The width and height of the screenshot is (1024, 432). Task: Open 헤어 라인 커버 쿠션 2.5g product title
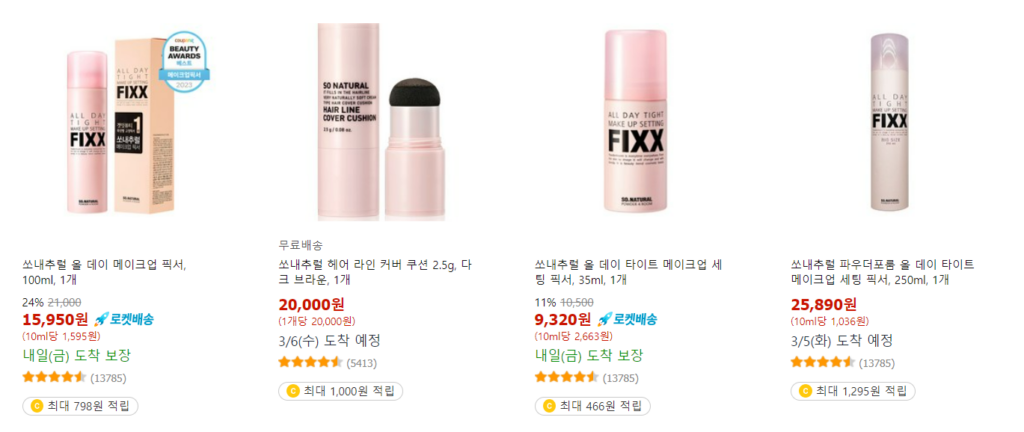coord(374,273)
